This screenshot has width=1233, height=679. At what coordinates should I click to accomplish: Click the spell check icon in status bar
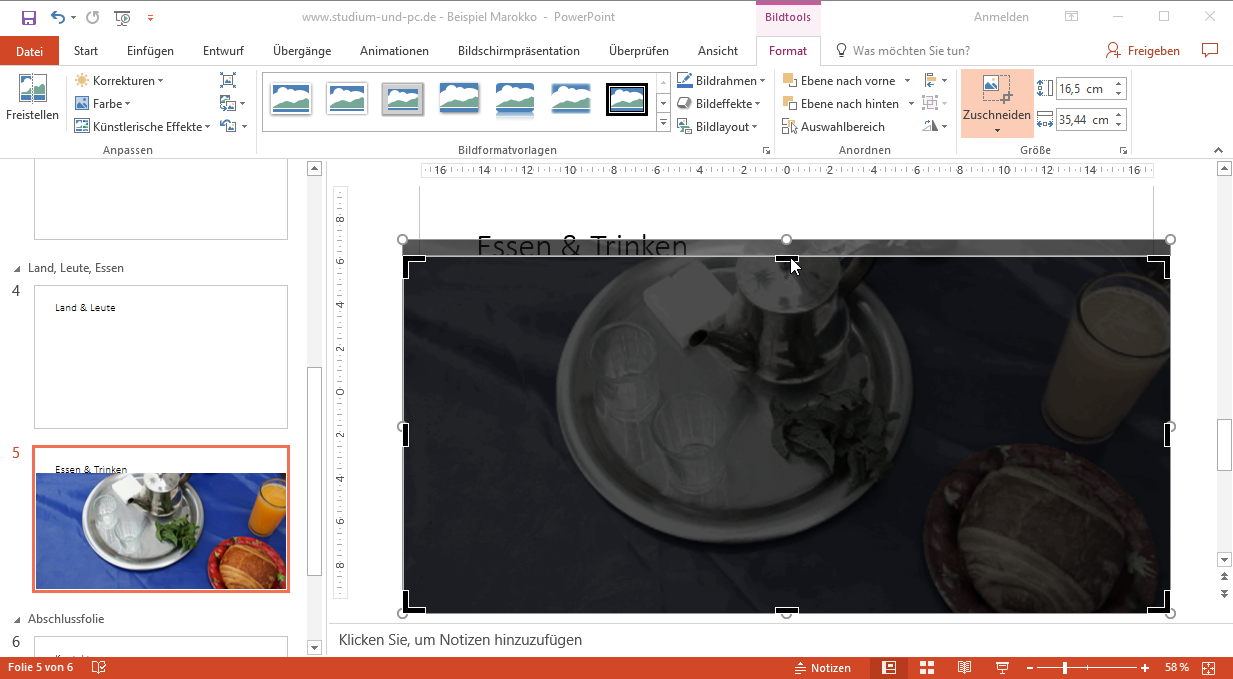click(99, 668)
